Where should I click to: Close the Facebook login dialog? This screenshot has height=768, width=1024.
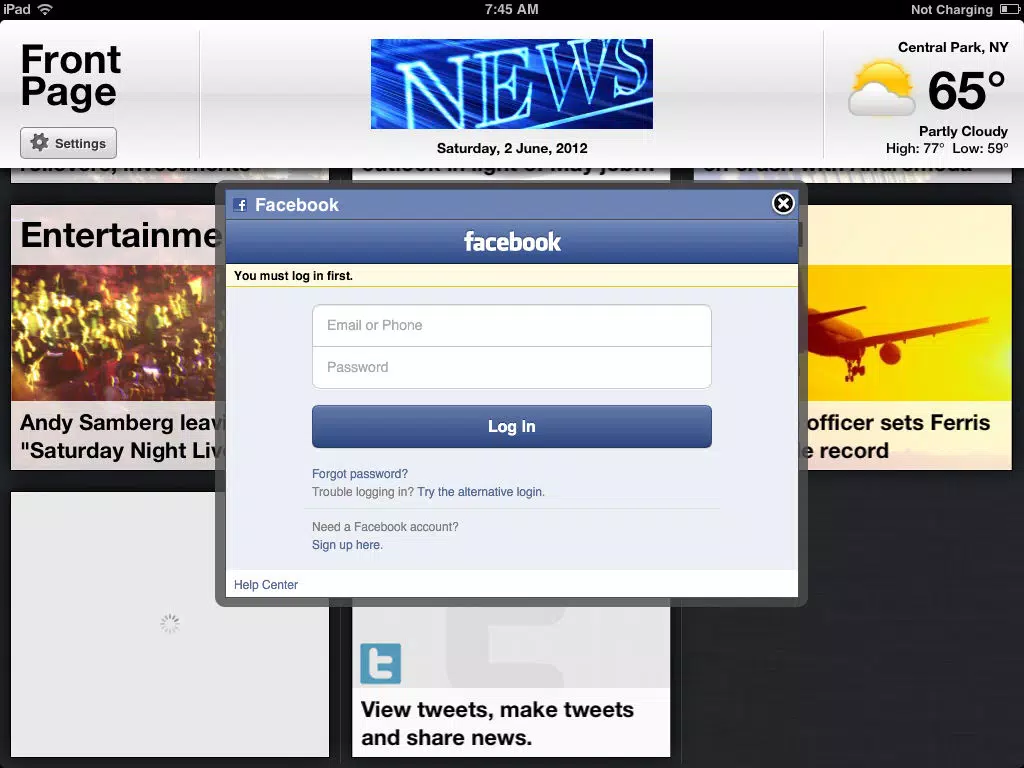click(x=783, y=204)
